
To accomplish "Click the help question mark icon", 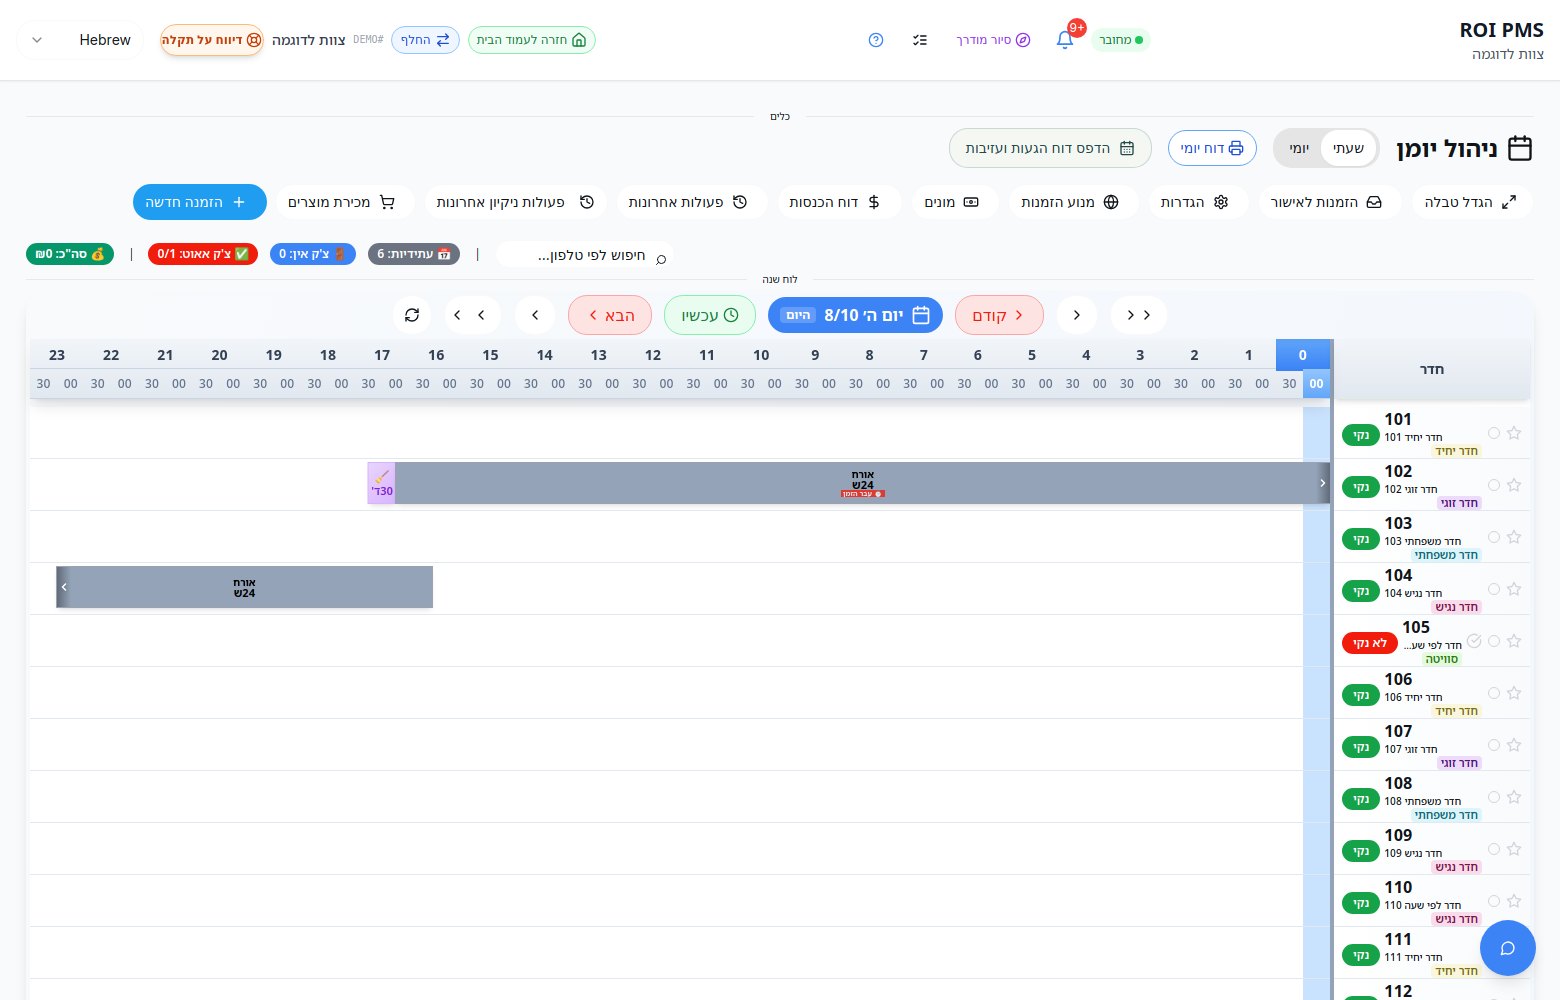I will click(x=876, y=40).
